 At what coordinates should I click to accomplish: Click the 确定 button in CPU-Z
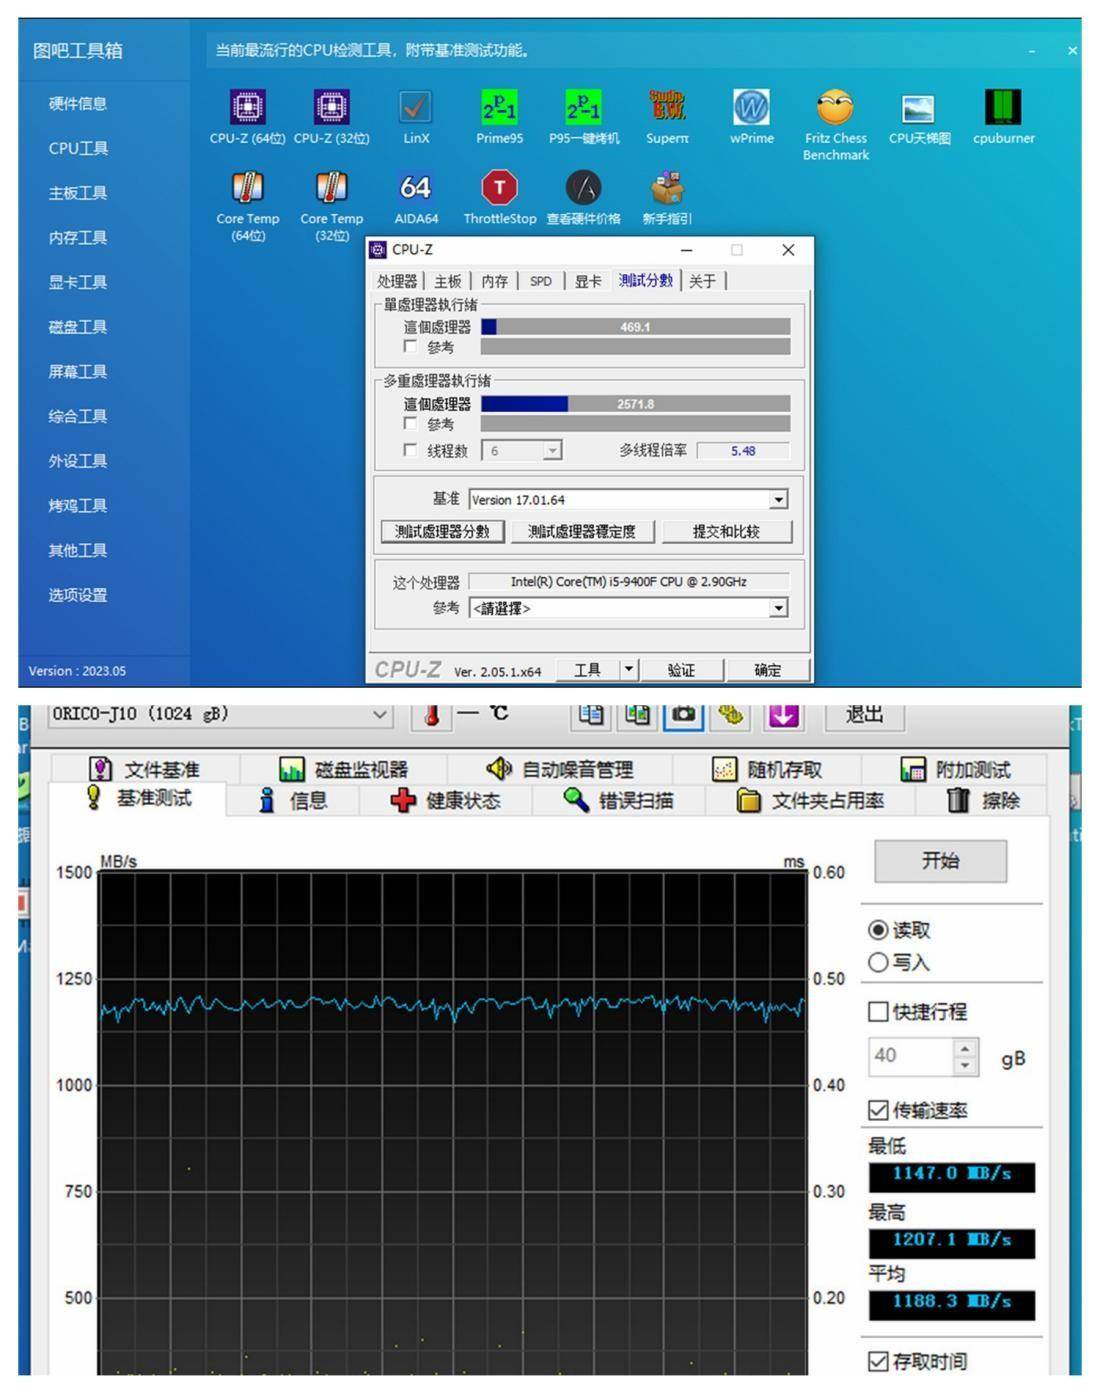point(767,670)
